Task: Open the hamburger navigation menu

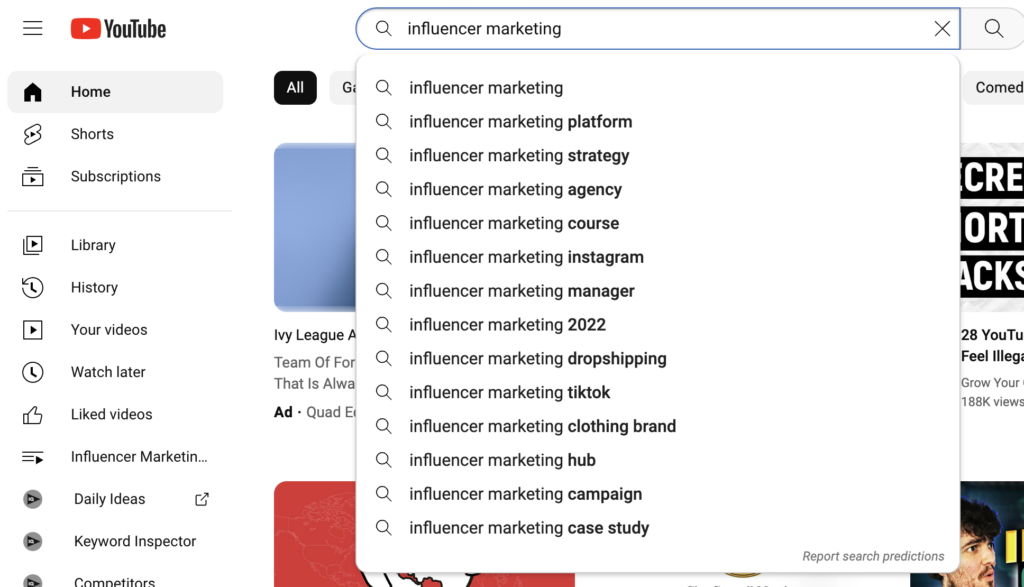Action: tap(32, 28)
